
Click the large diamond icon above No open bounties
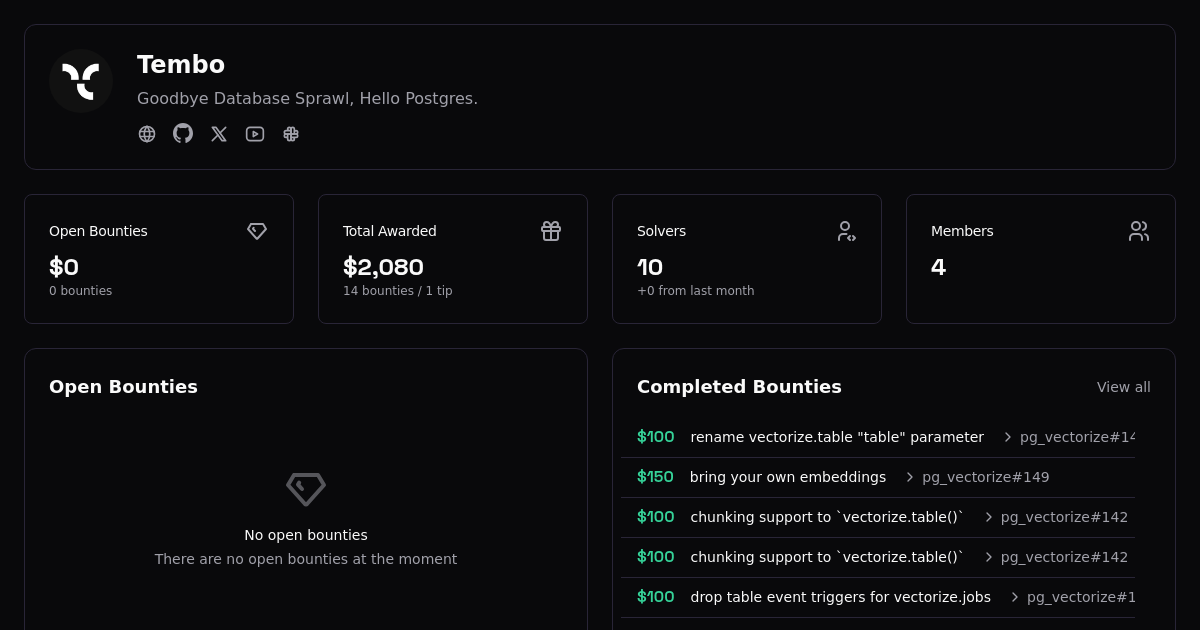(x=306, y=489)
